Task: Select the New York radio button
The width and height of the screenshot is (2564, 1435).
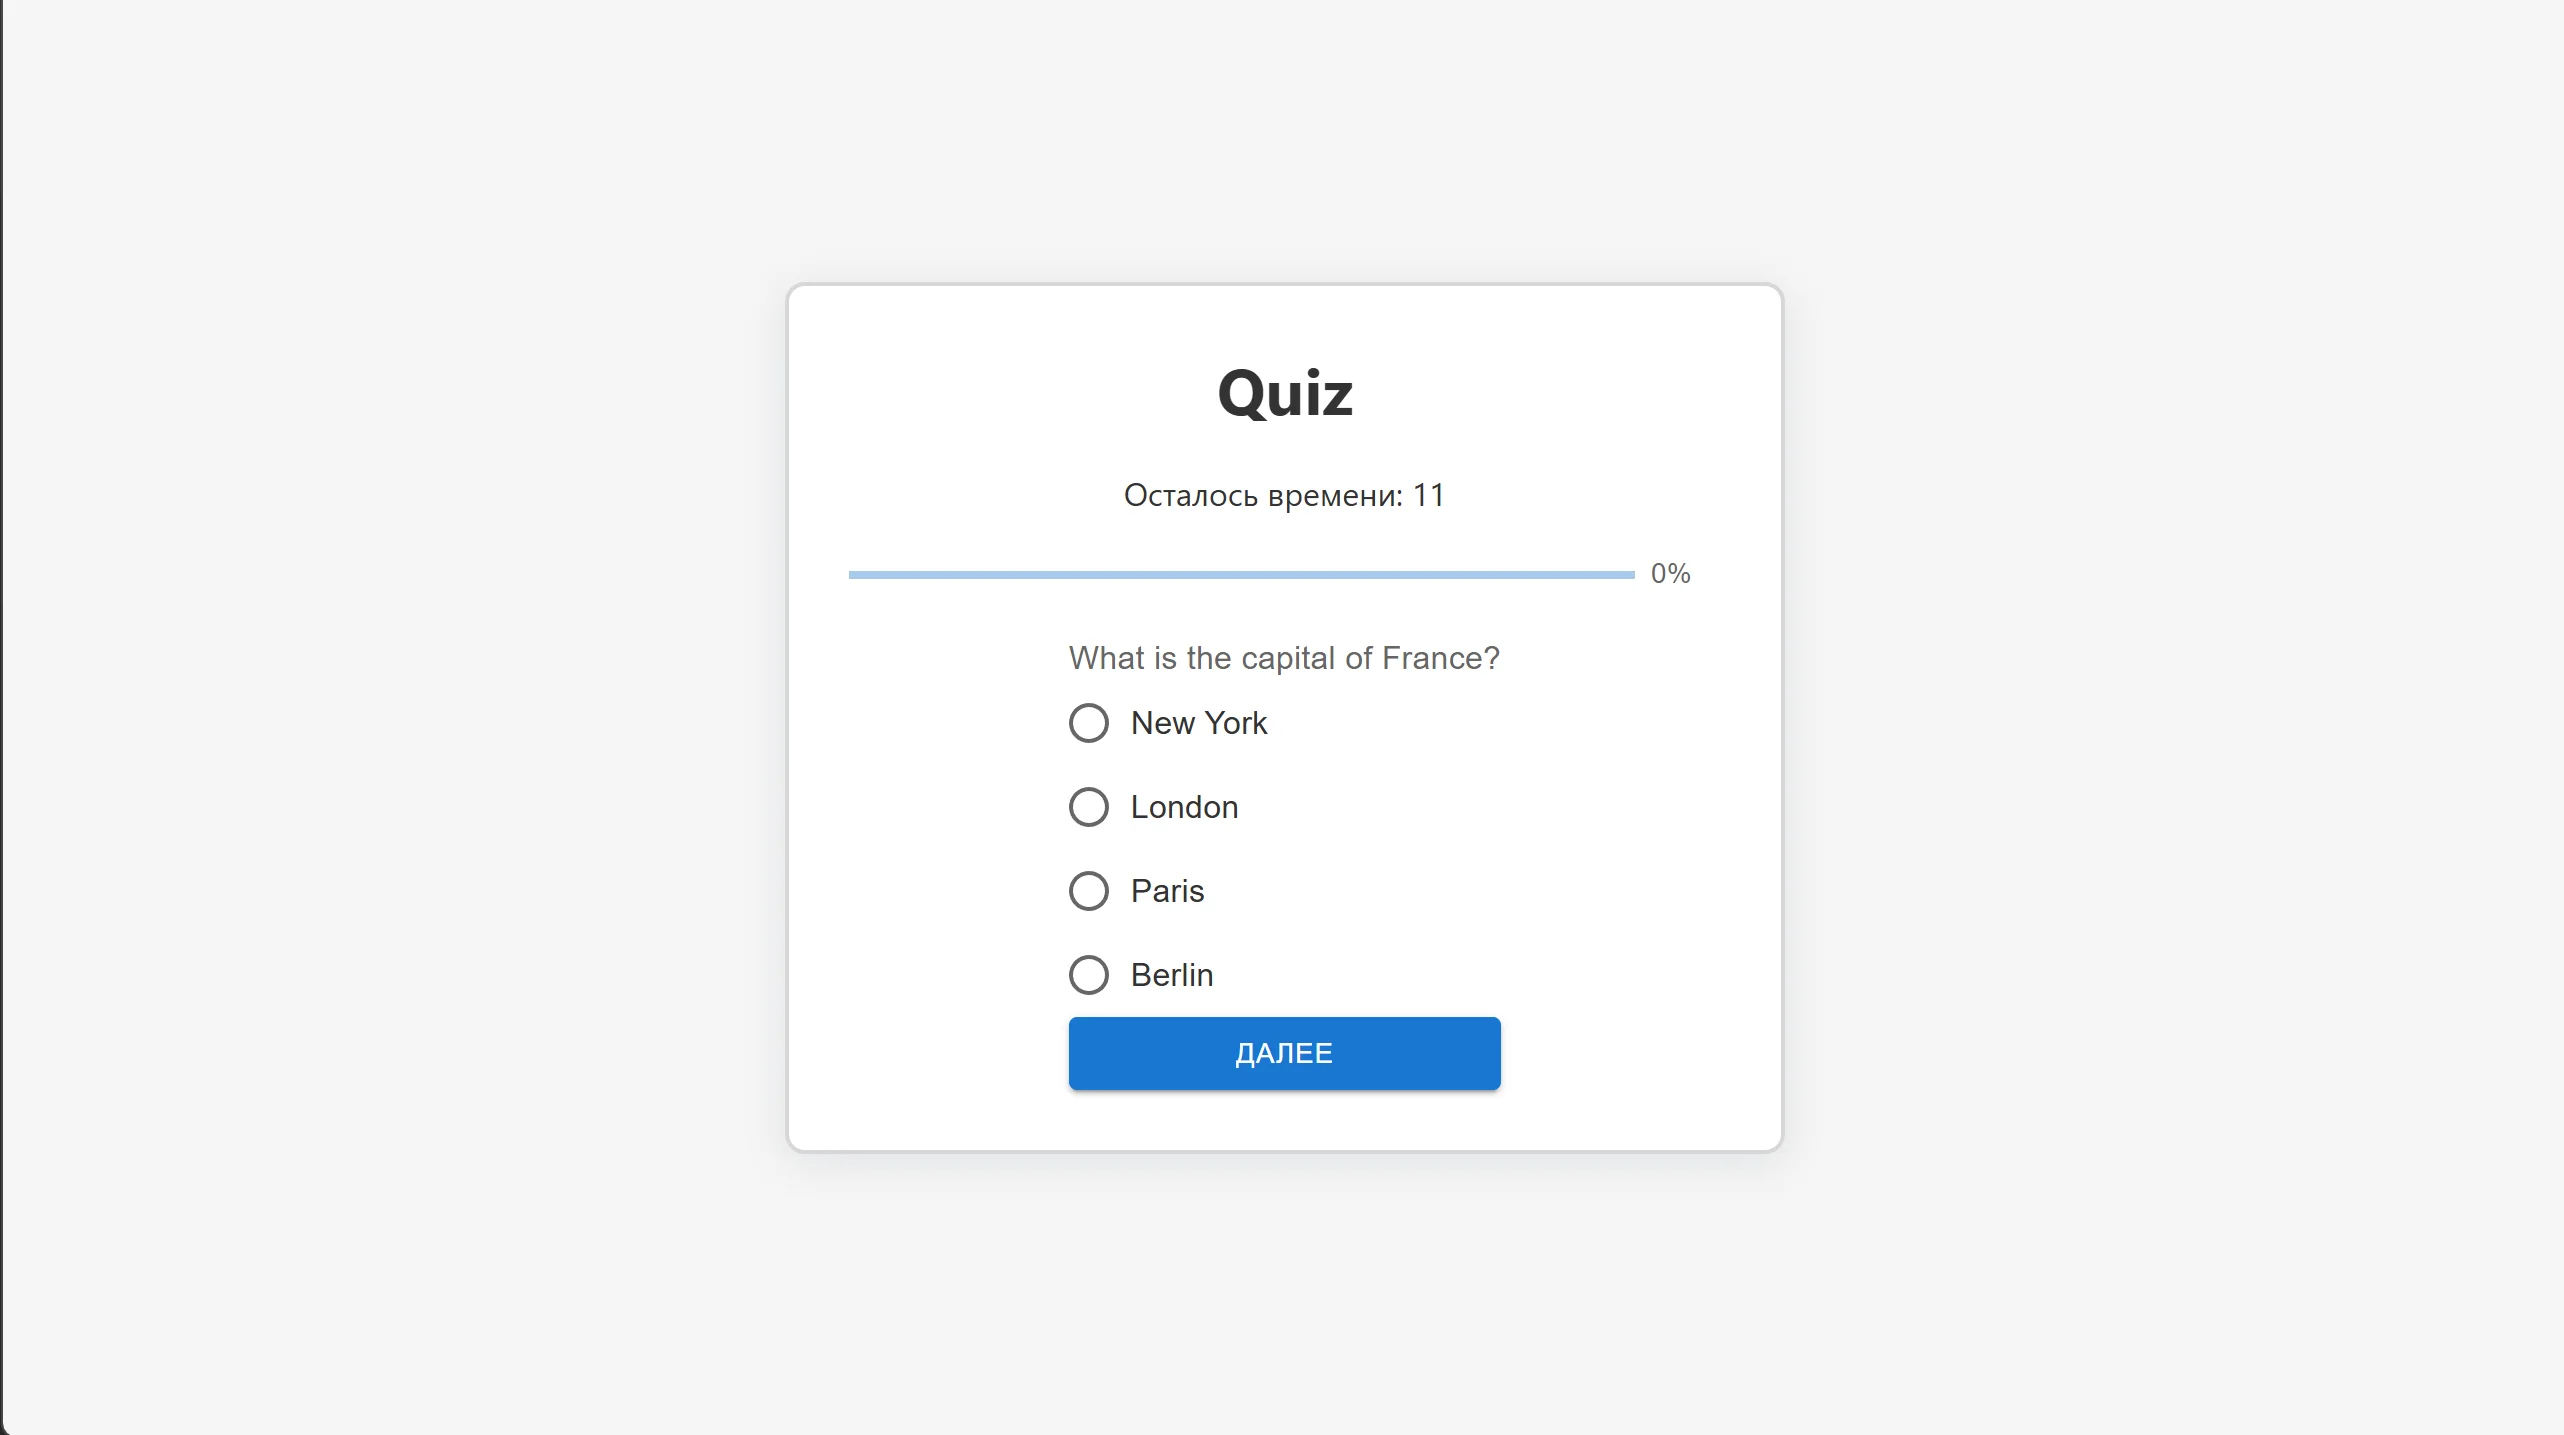Action: point(1088,723)
